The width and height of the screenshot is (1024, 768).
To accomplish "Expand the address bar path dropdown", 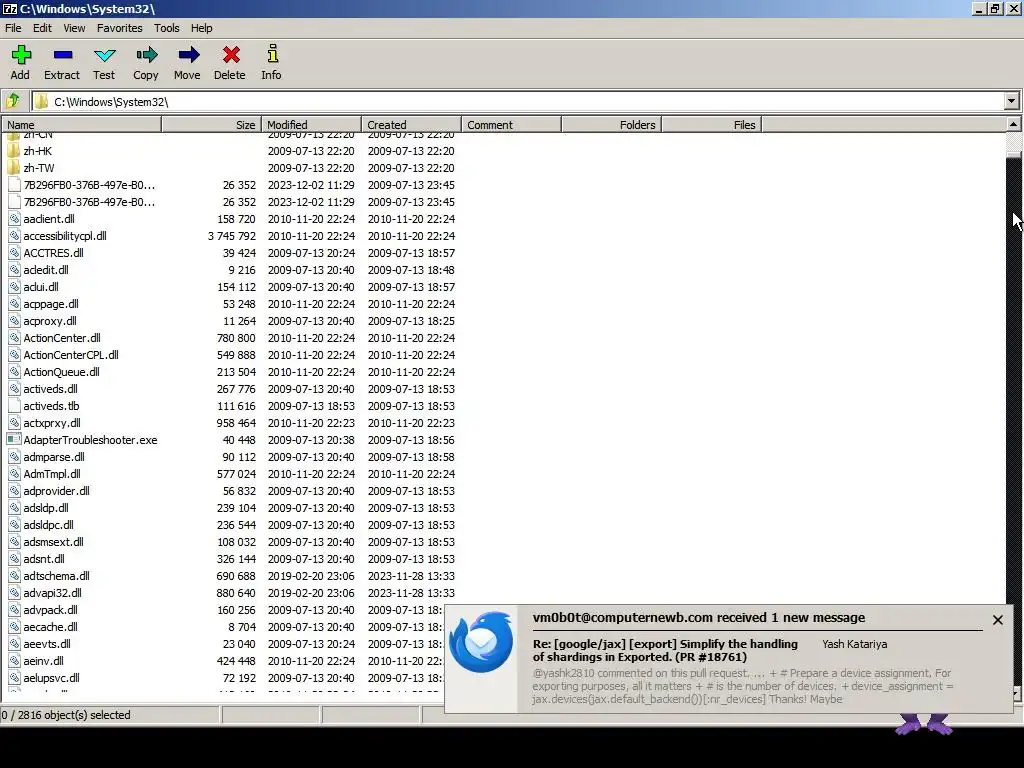I will 1011,101.
